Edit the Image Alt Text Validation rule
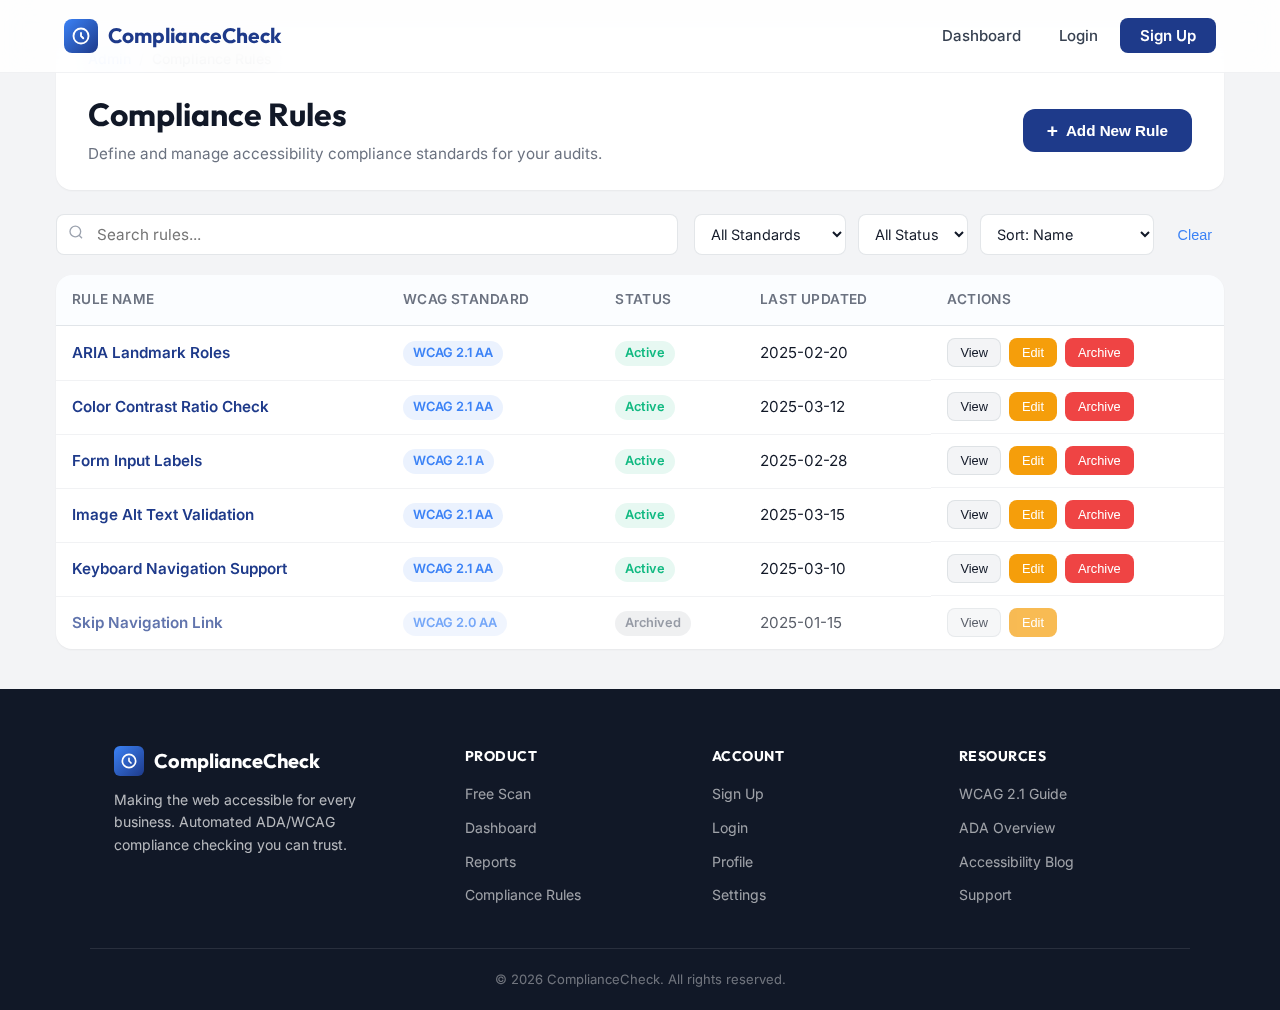The image size is (1280, 1010). 1033,515
